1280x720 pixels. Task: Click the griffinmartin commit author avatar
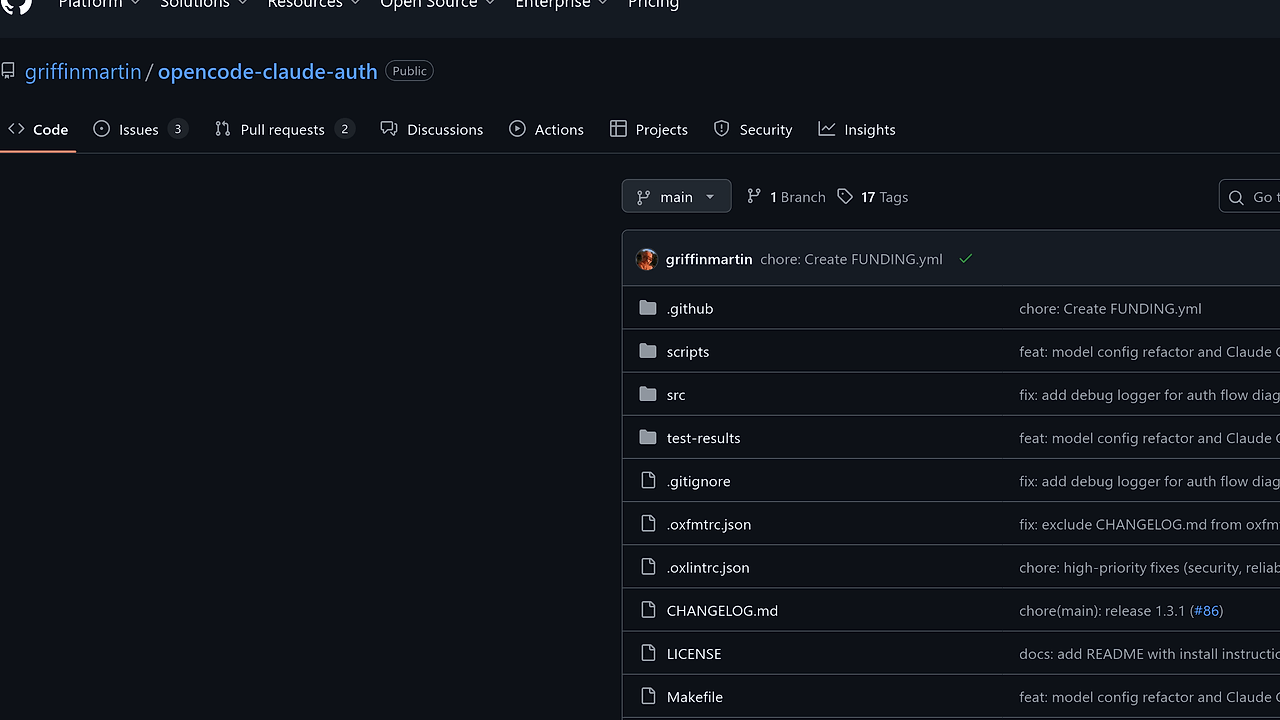(646, 259)
